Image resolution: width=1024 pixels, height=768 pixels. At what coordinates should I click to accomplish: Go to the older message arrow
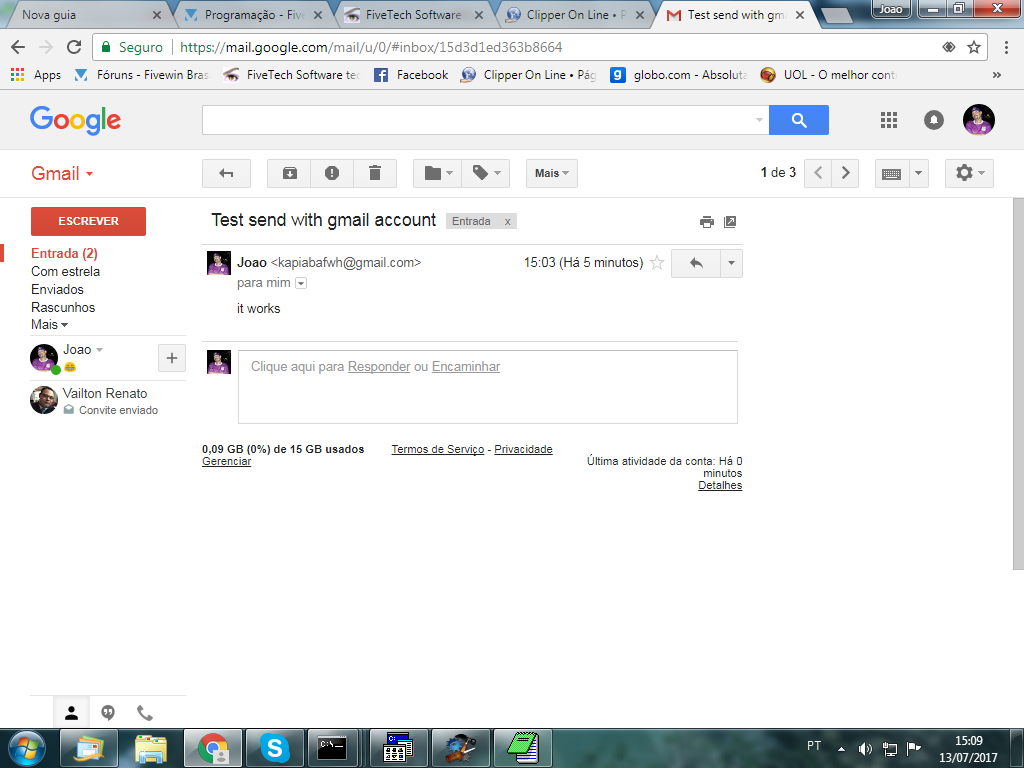(x=845, y=173)
